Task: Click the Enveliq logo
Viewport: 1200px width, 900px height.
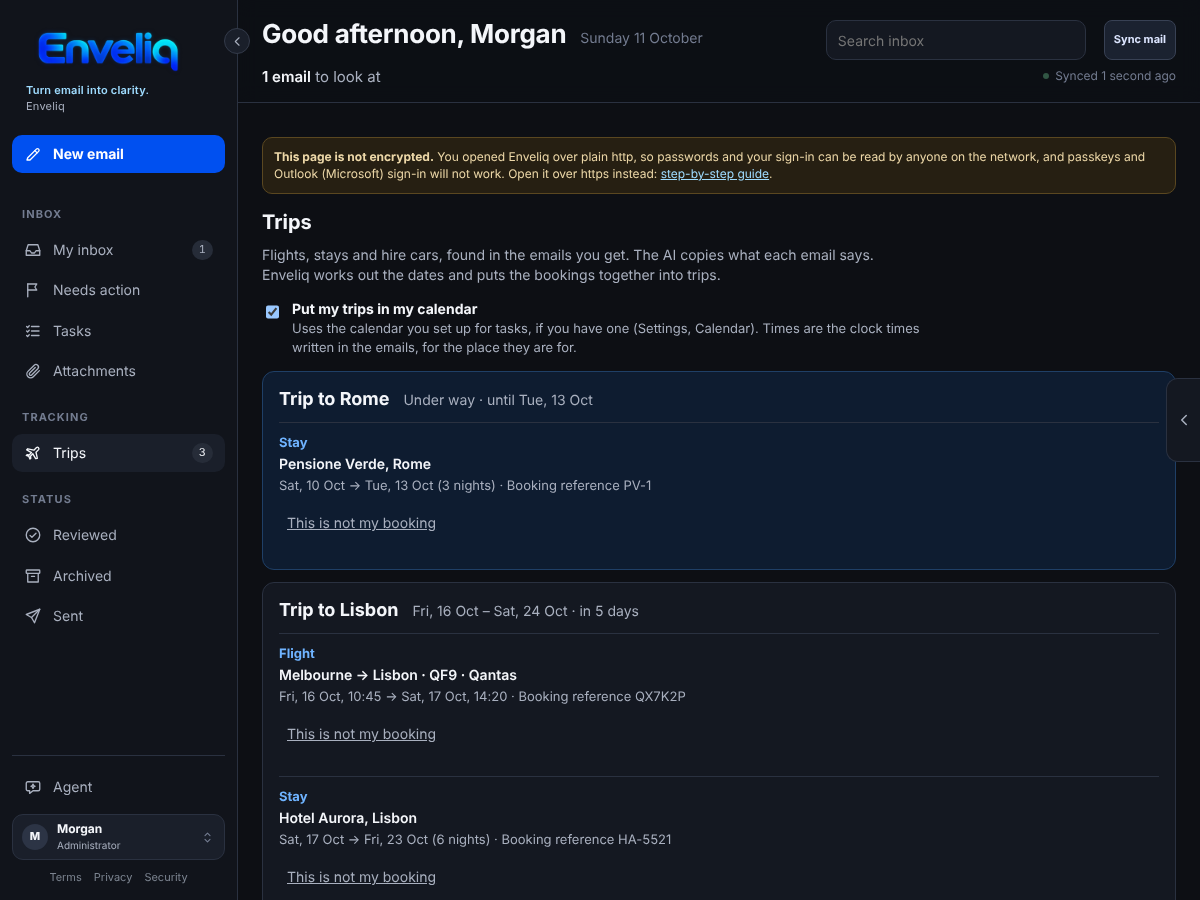Action: coord(108,51)
